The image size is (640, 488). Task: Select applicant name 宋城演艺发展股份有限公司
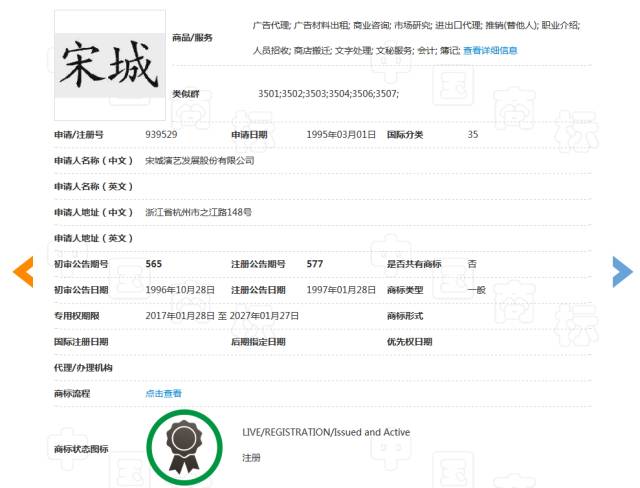[x=200, y=161]
